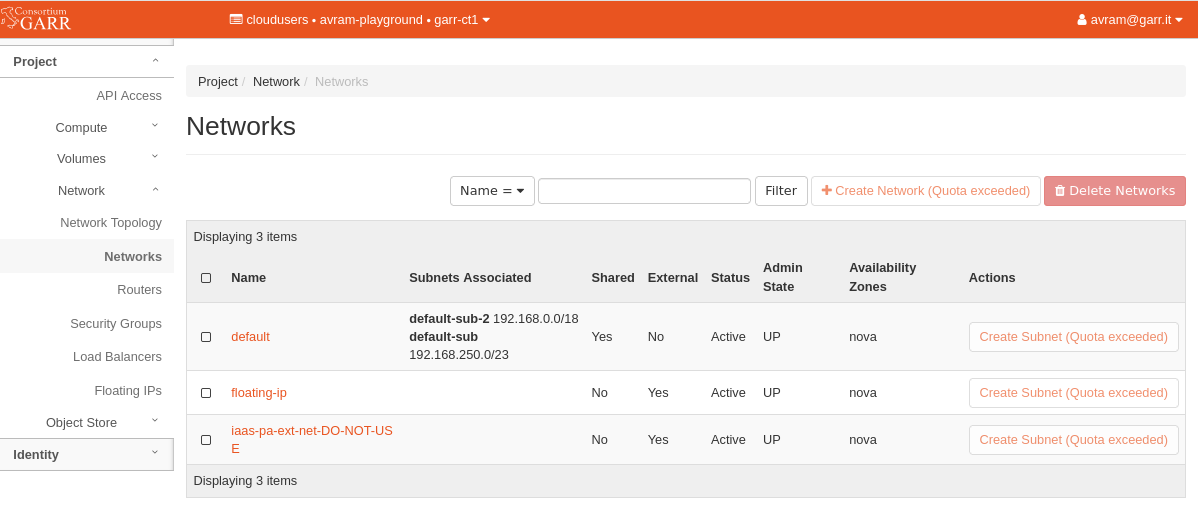1198x516 pixels.
Task: Click the Status column header
Action: pyautogui.click(x=730, y=277)
